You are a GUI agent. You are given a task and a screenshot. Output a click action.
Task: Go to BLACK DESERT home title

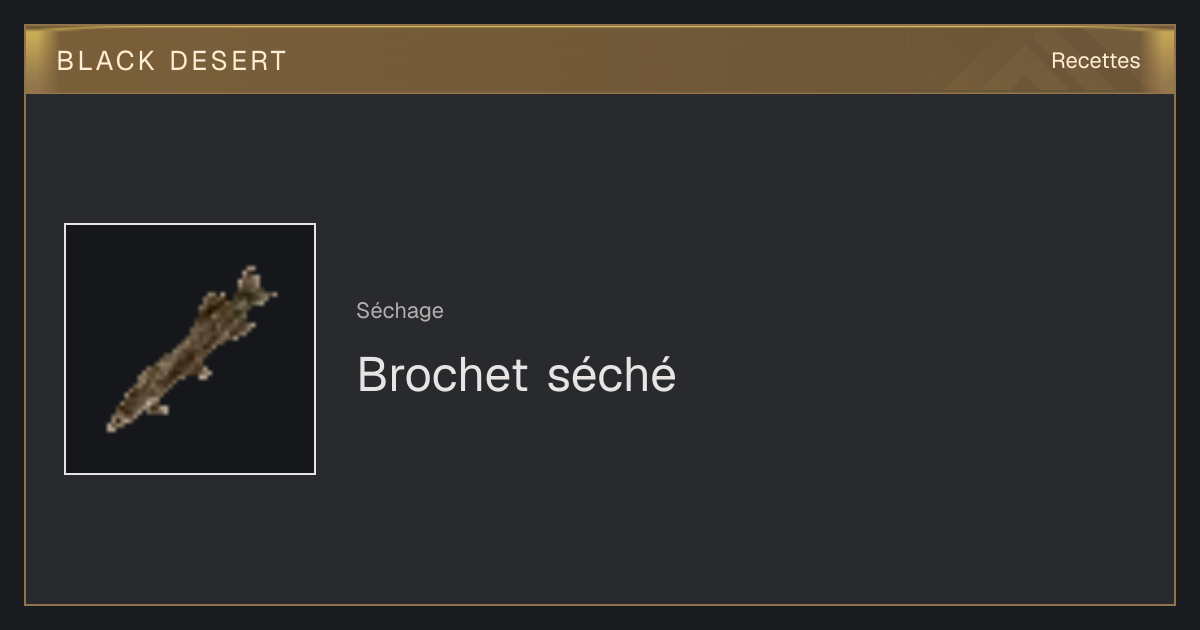pyautogui.click(x=172, y=61)
